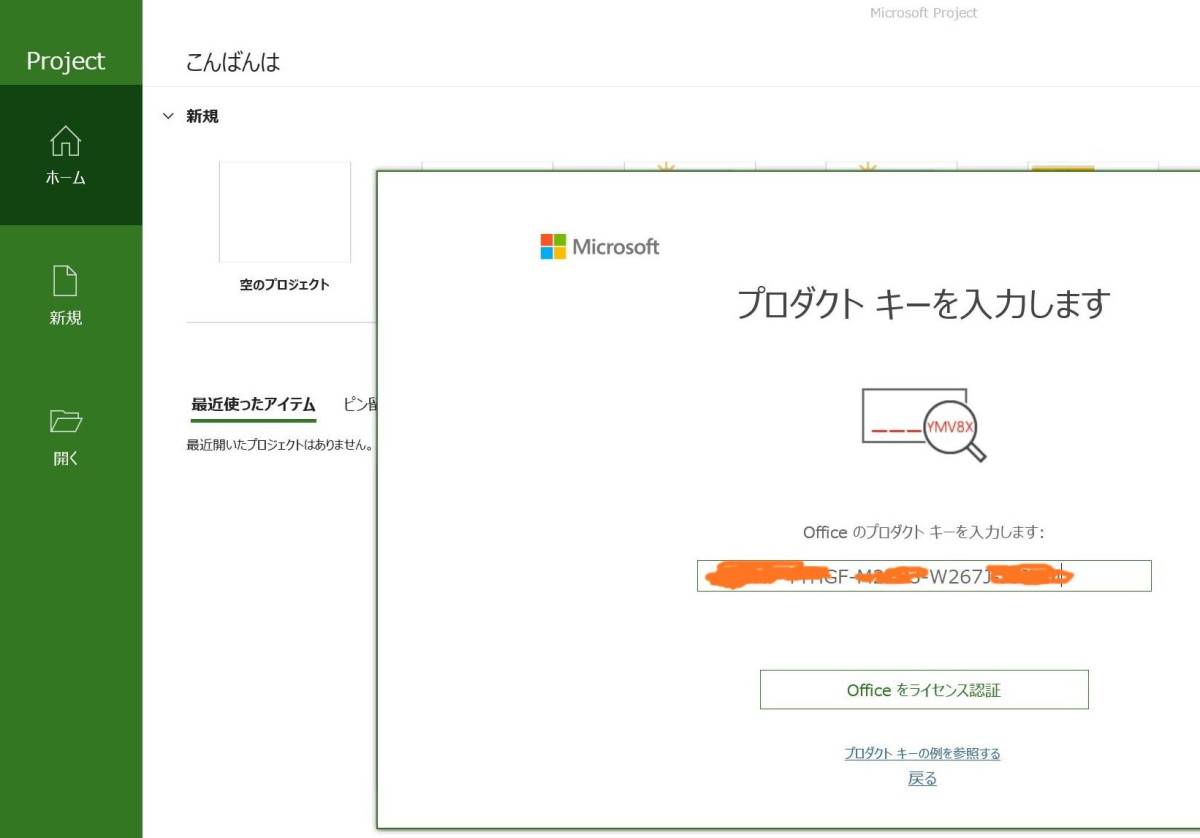The image size is (1200, 838).
Task: Click the Microsoft logo in the dialog
Action: click(x=600, y=247)
